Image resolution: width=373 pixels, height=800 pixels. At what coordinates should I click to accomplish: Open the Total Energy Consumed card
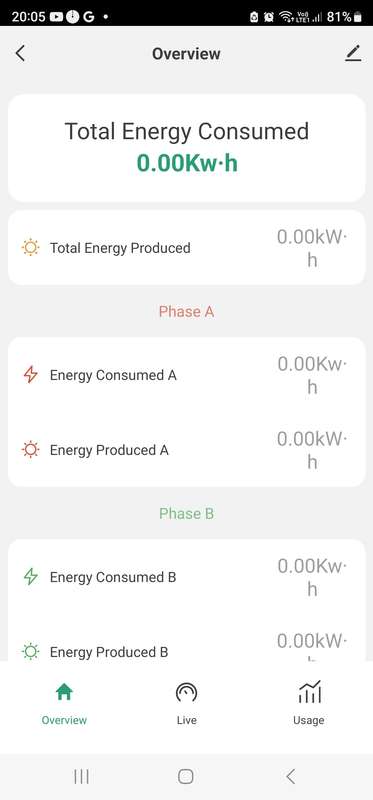point(187,148)
